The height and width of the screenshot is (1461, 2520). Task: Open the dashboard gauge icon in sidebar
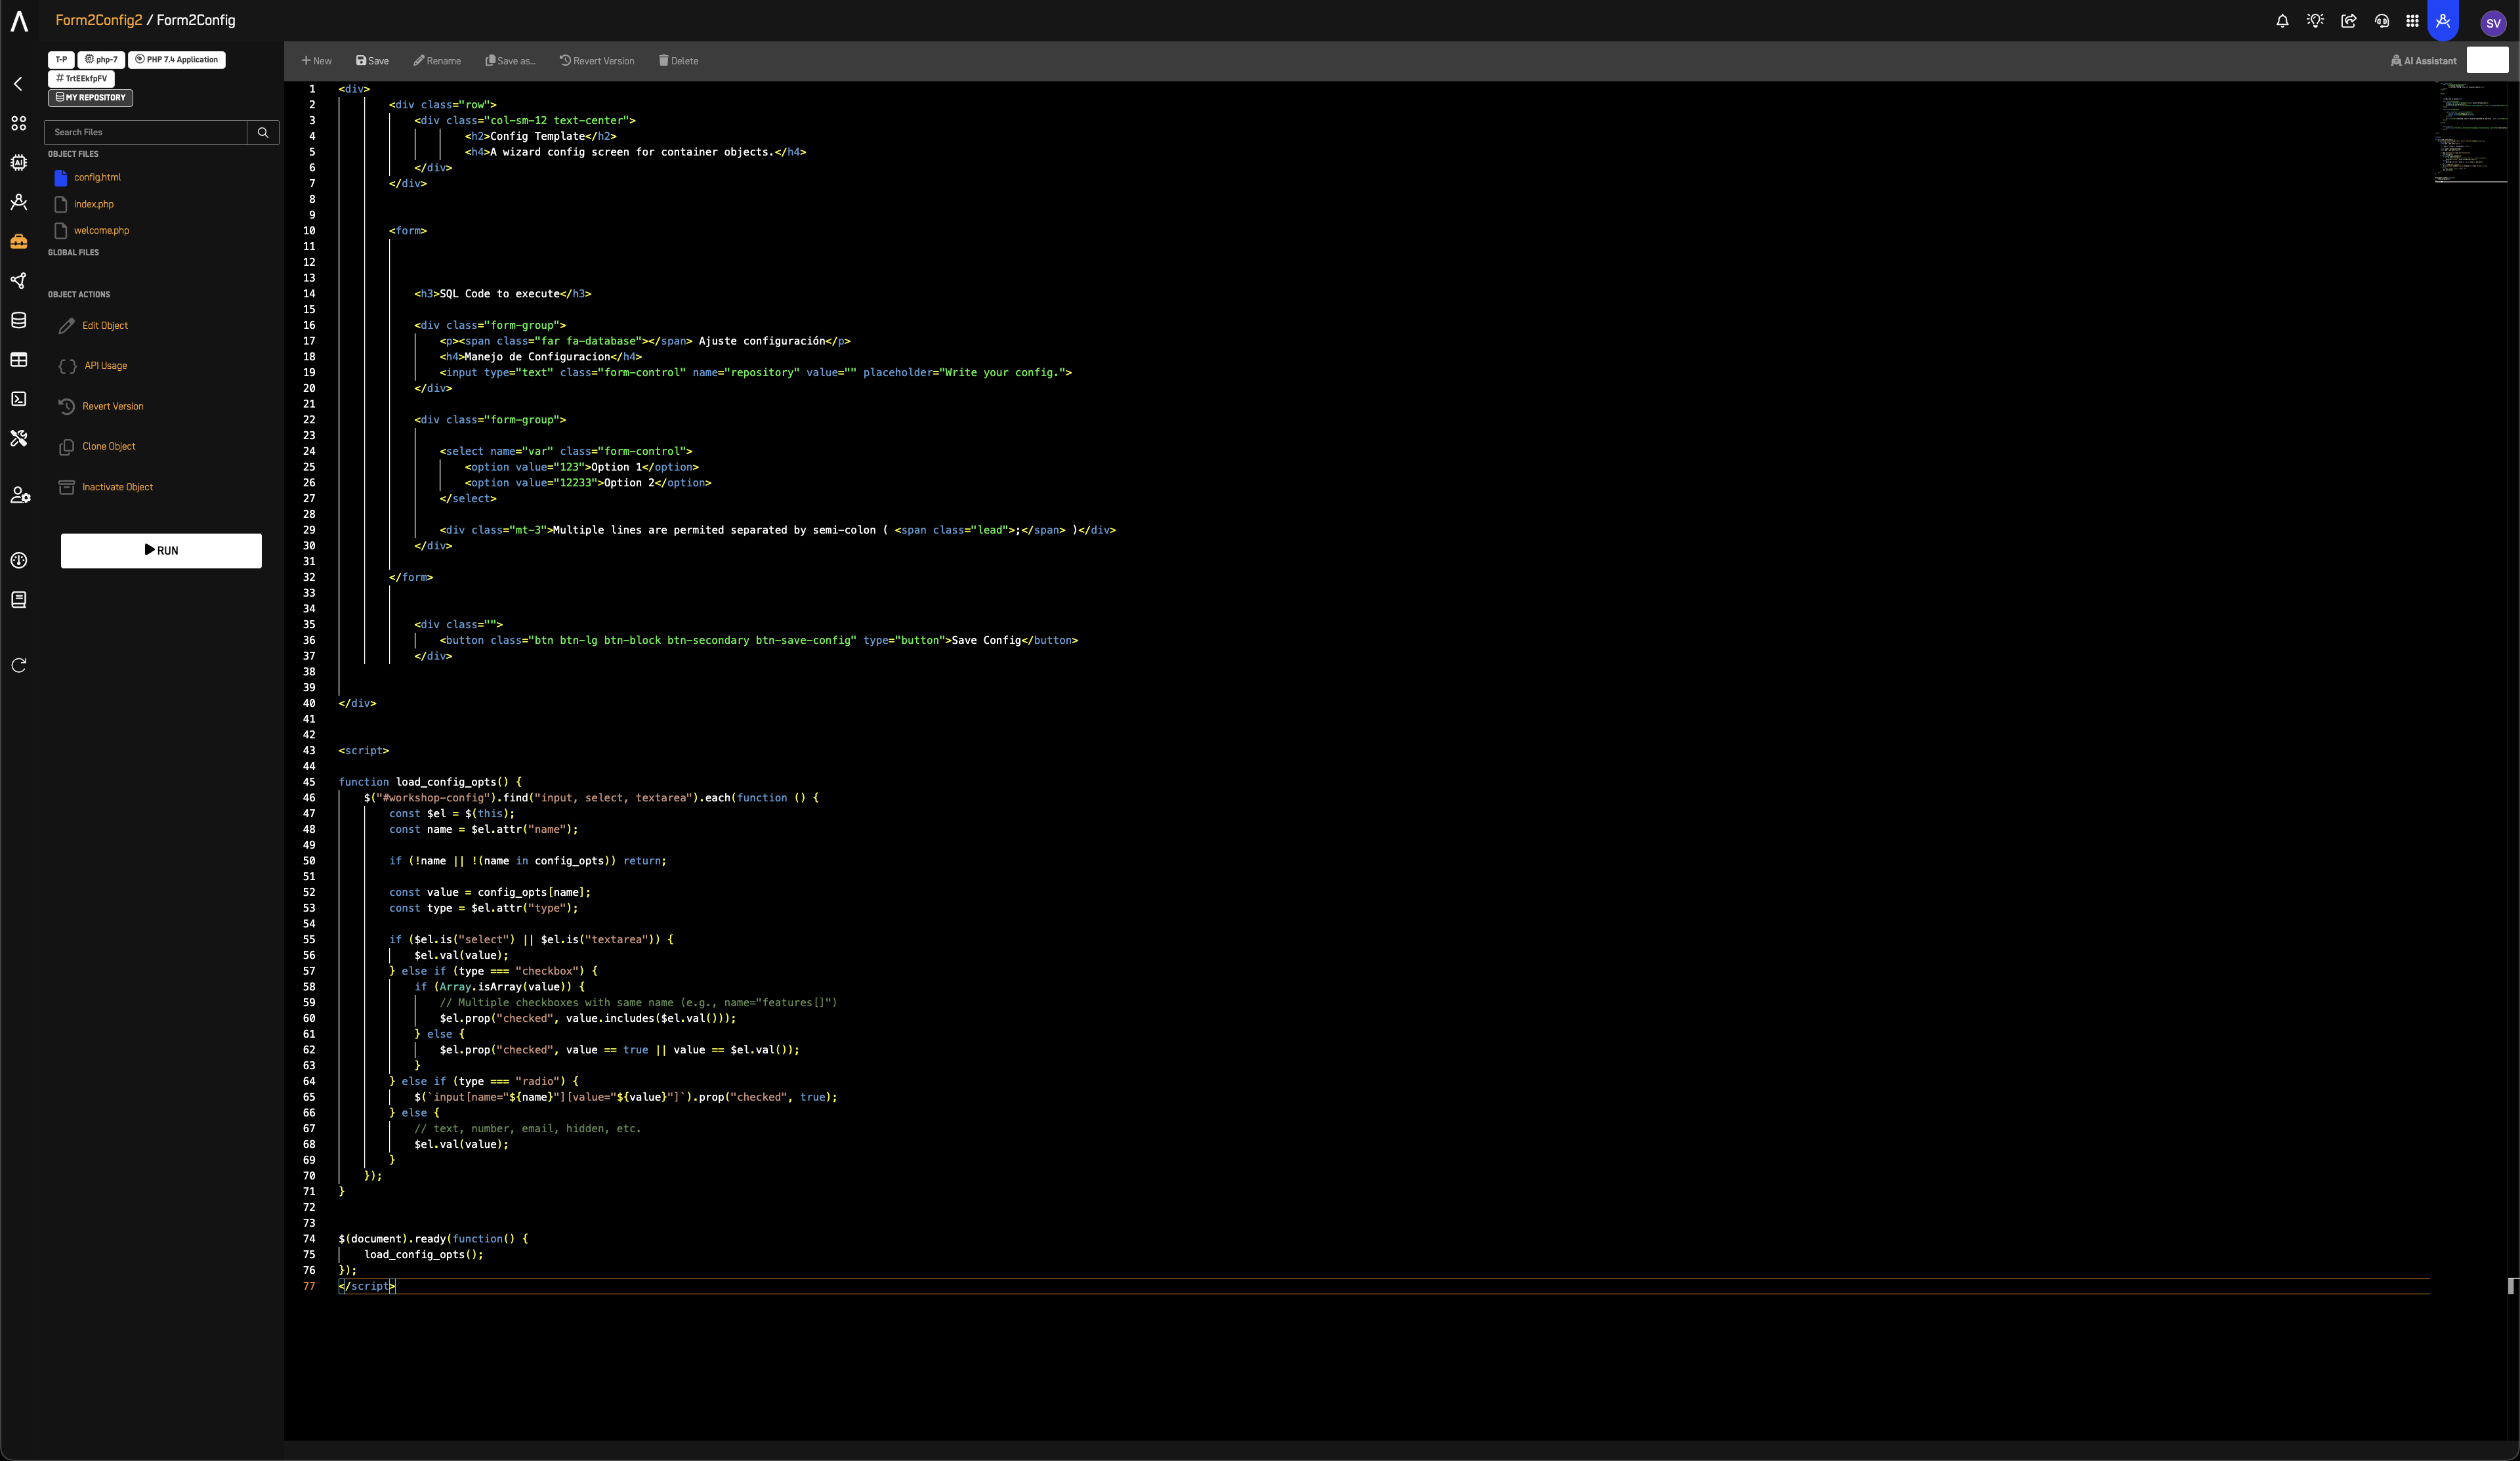click(18, 560)
